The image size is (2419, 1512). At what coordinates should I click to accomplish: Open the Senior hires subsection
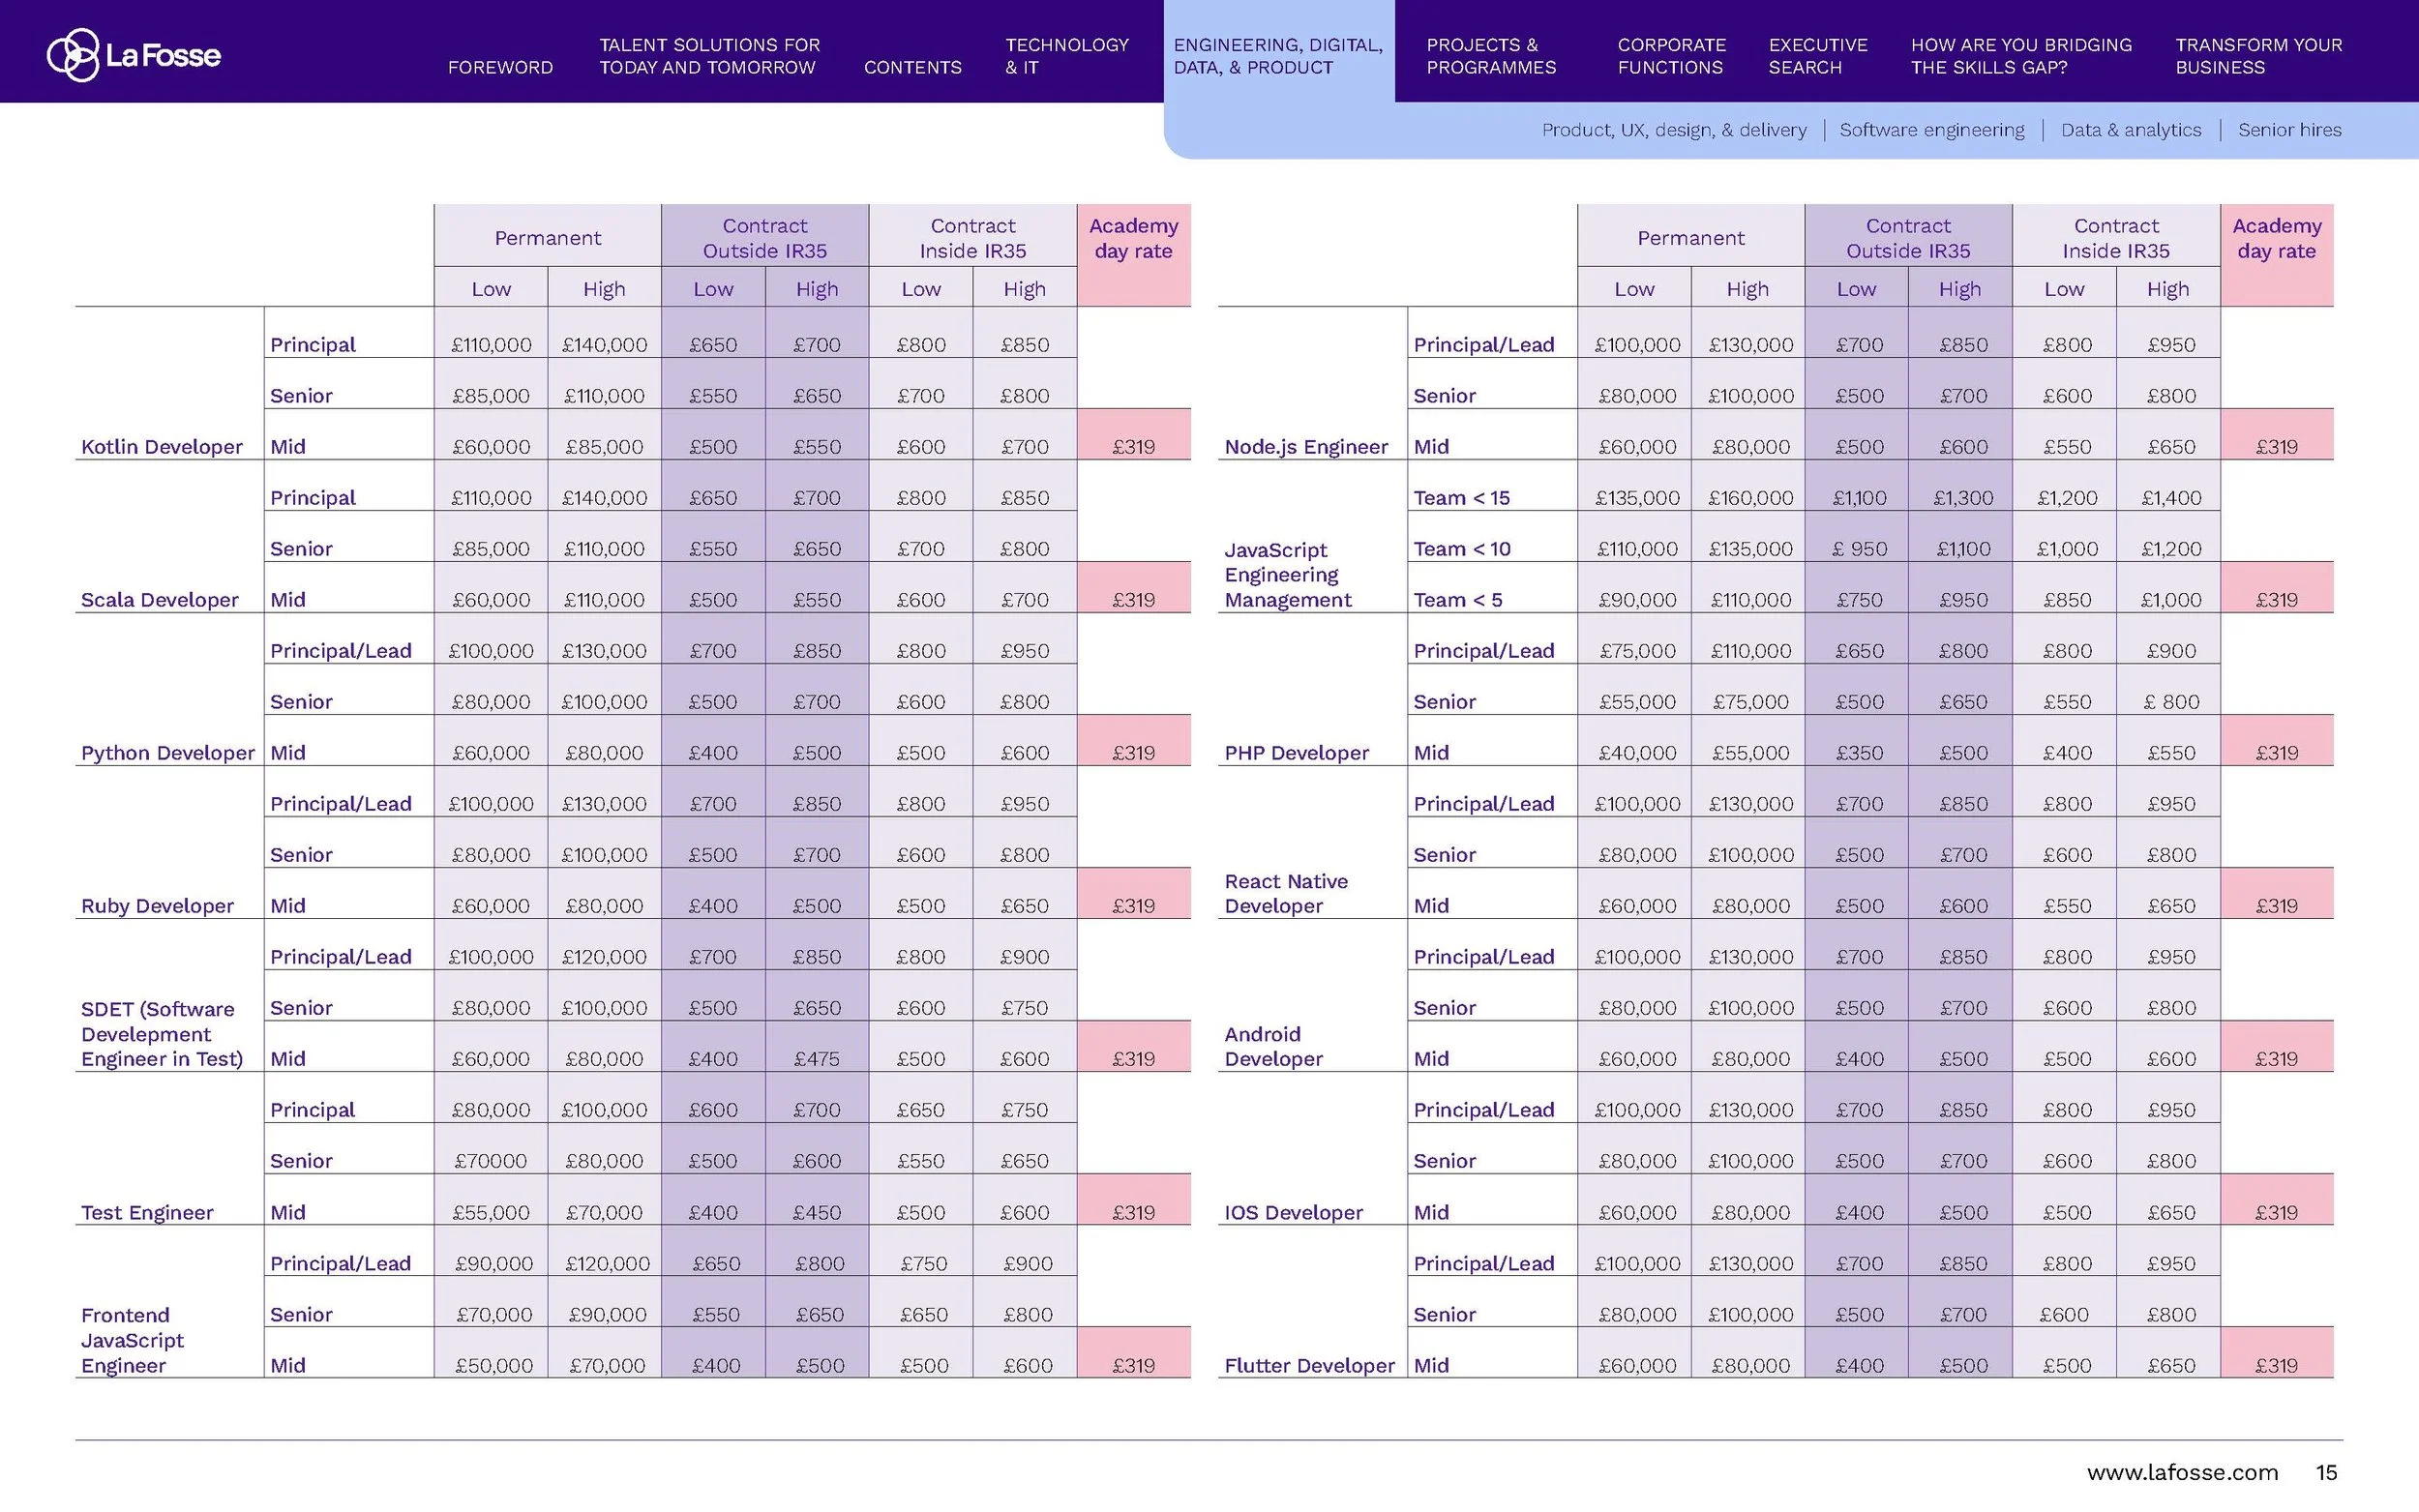(x=2290, y=130)
